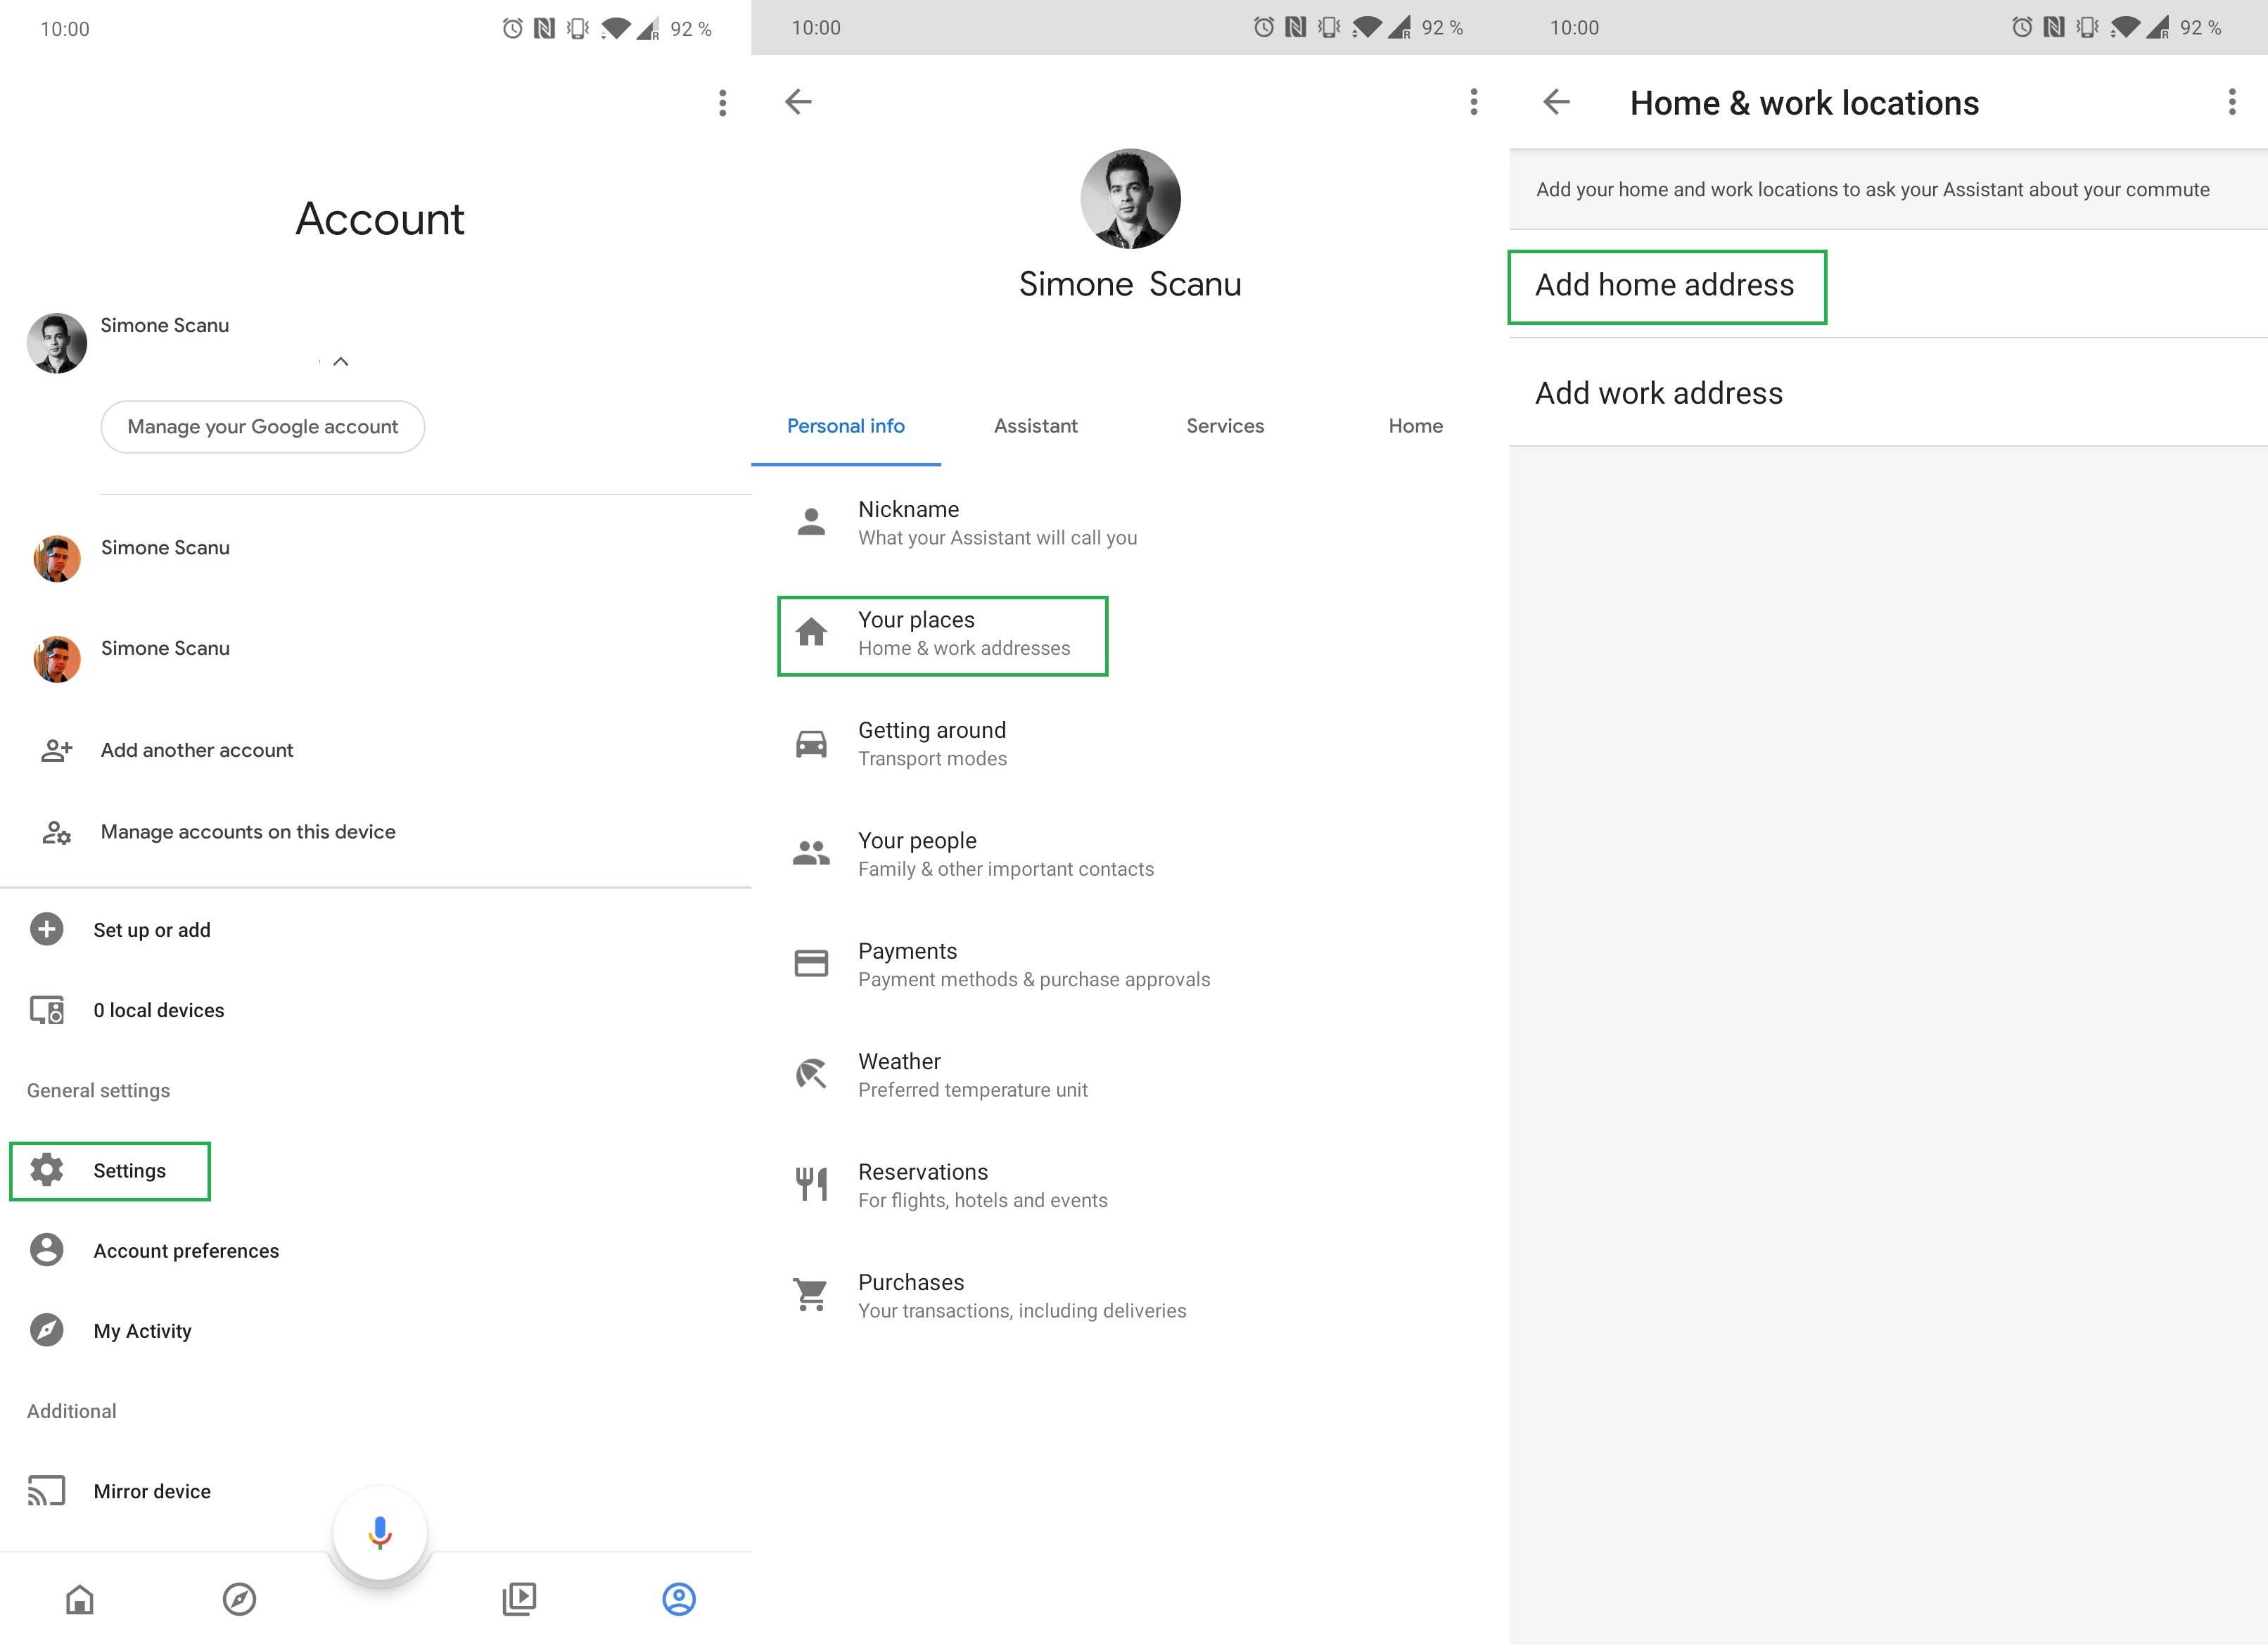This screenshot has height=1646, width=2268.
Task: Tap the Google Assistant microphone button
Action: tap(379, 1533)
